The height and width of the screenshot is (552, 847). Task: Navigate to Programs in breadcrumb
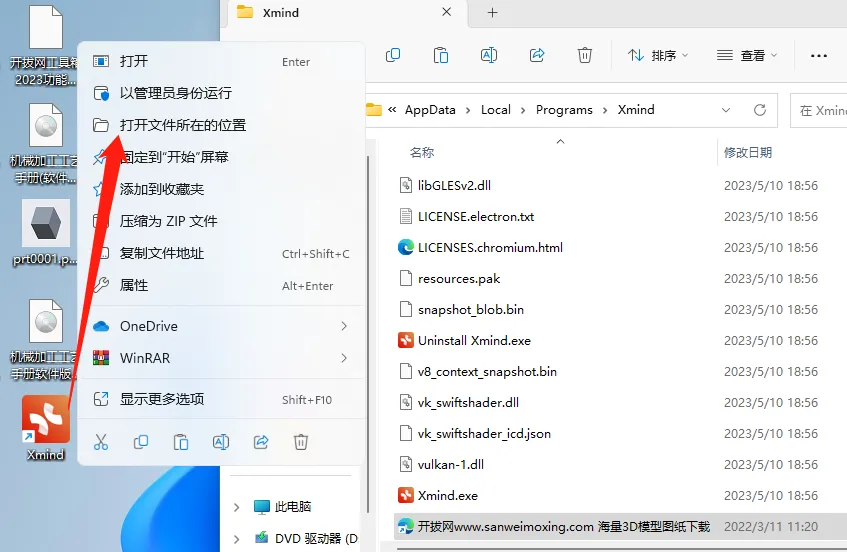564,110
